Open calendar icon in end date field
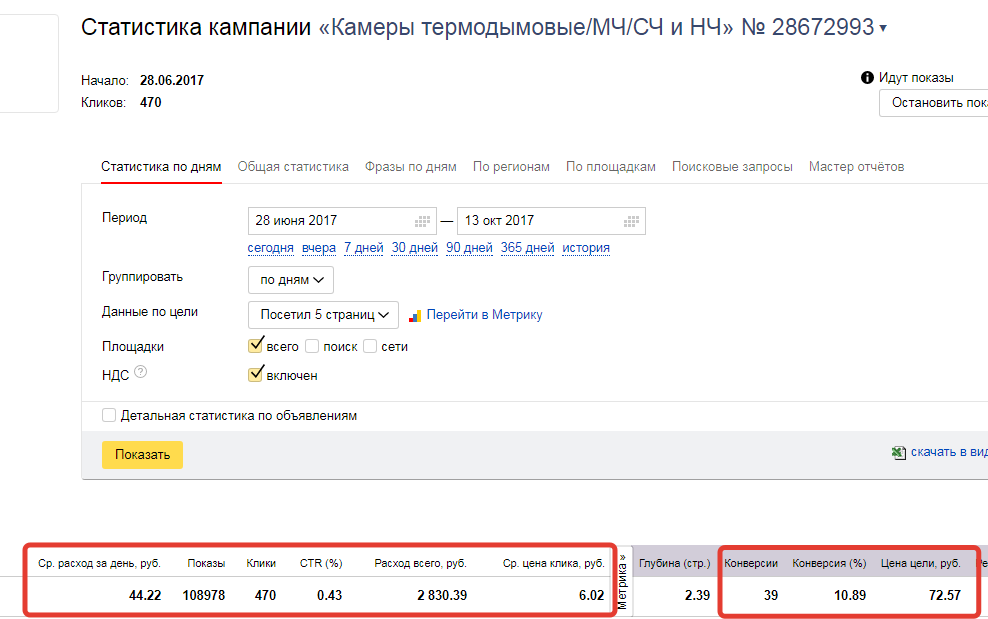This screenshot has width=988, height=619. click(631, 221)
